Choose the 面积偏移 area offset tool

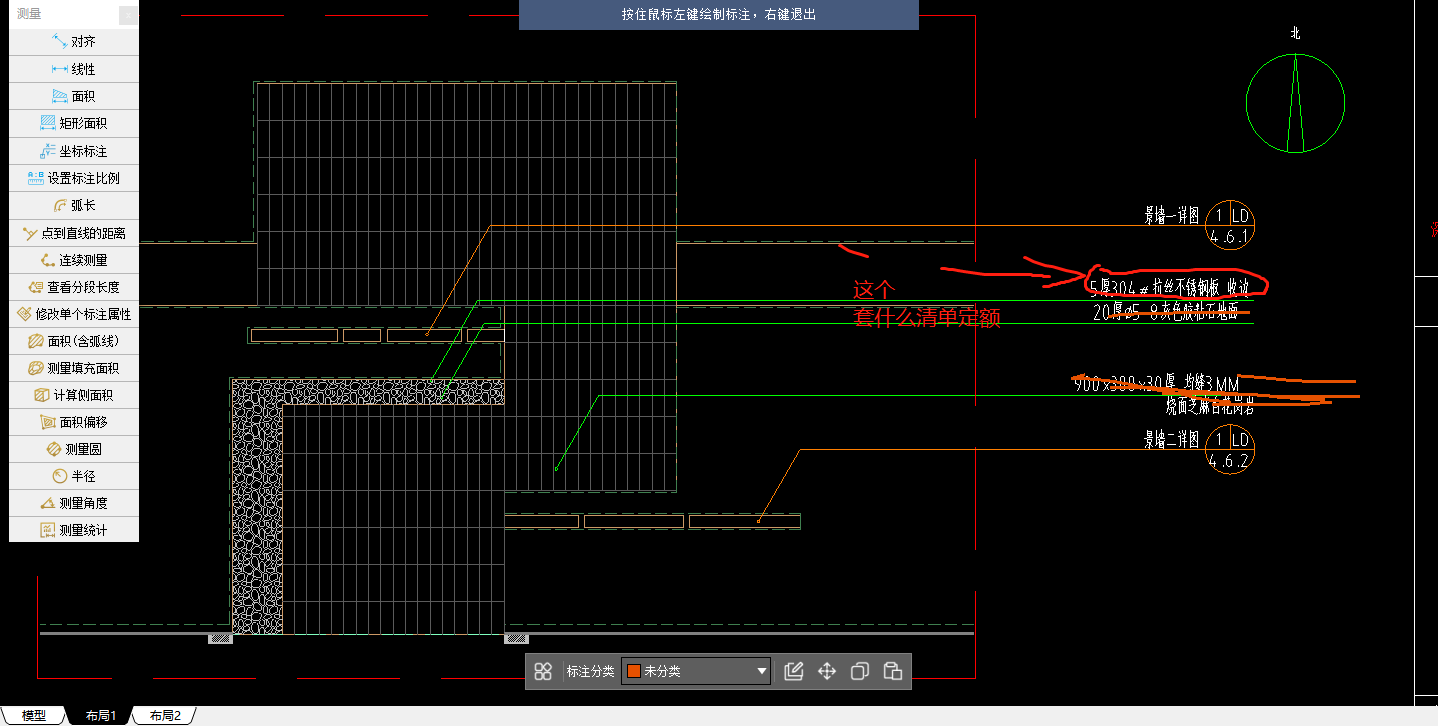[x=74, y=422]
